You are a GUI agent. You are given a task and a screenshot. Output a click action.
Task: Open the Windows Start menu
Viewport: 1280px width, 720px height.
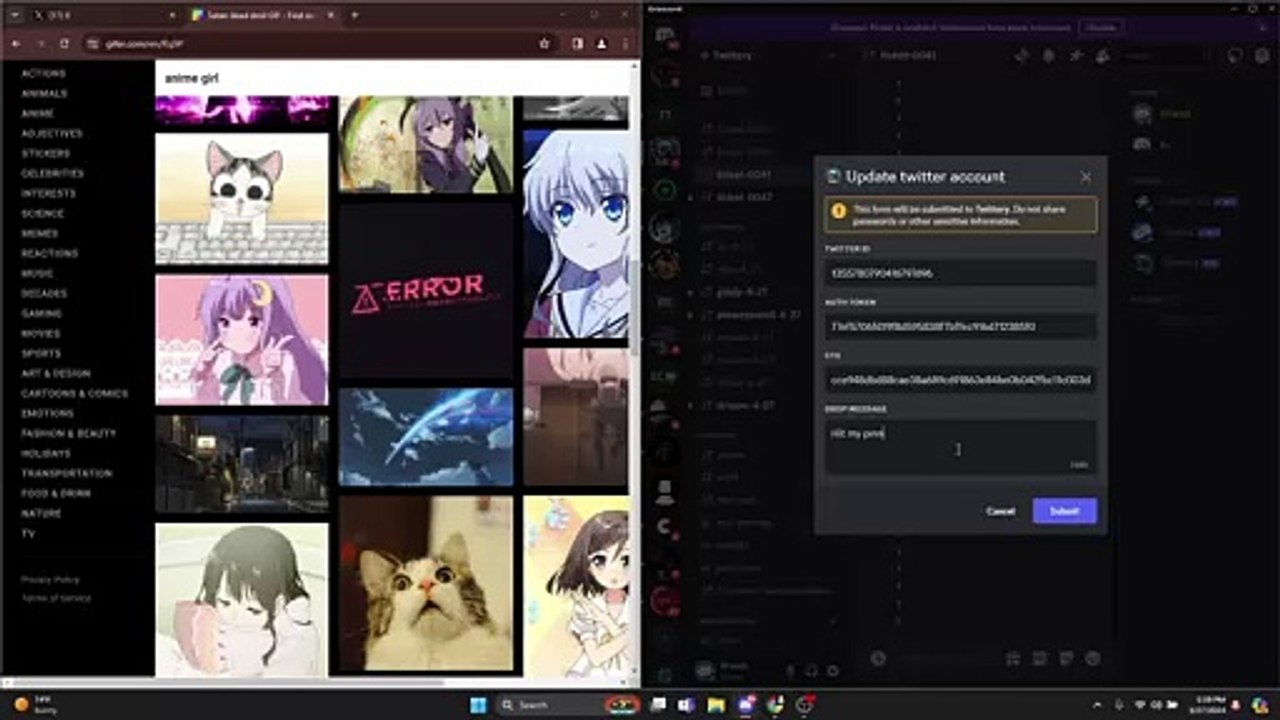[478, 705]
